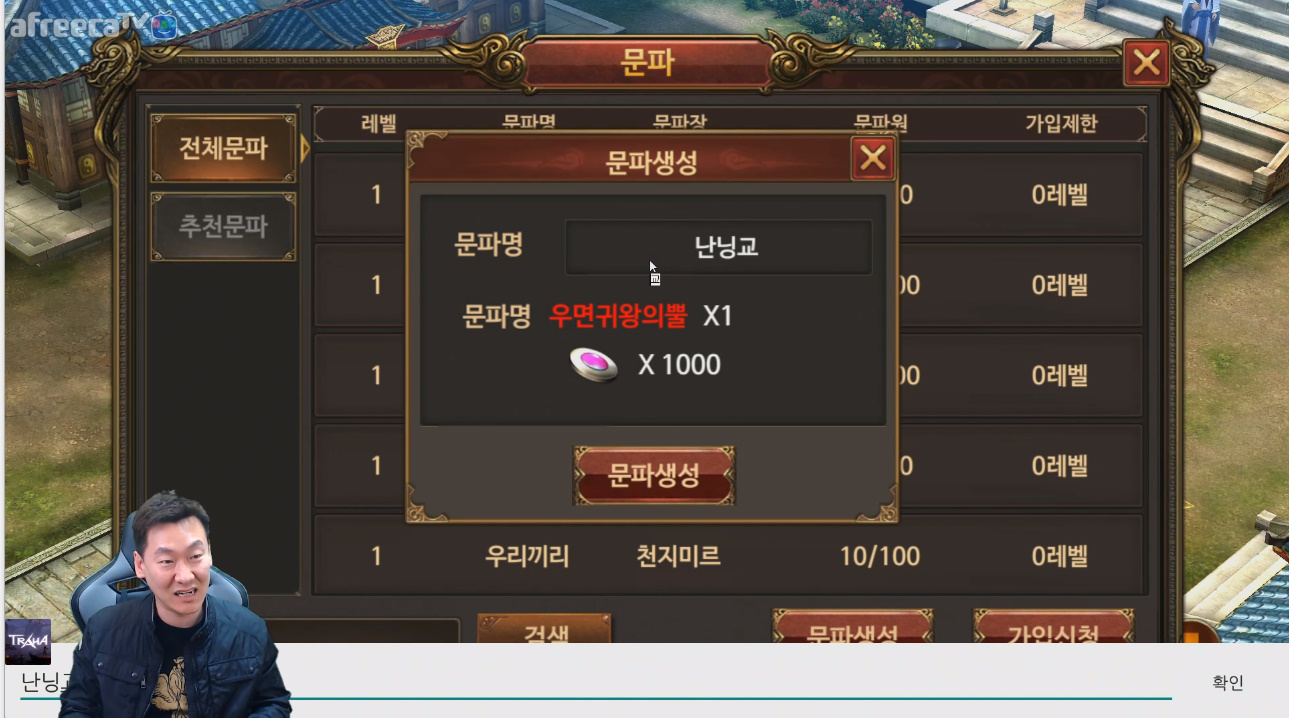
Task: Click the TRAHA game icon thumbnail
Action: tap(28, 641)
